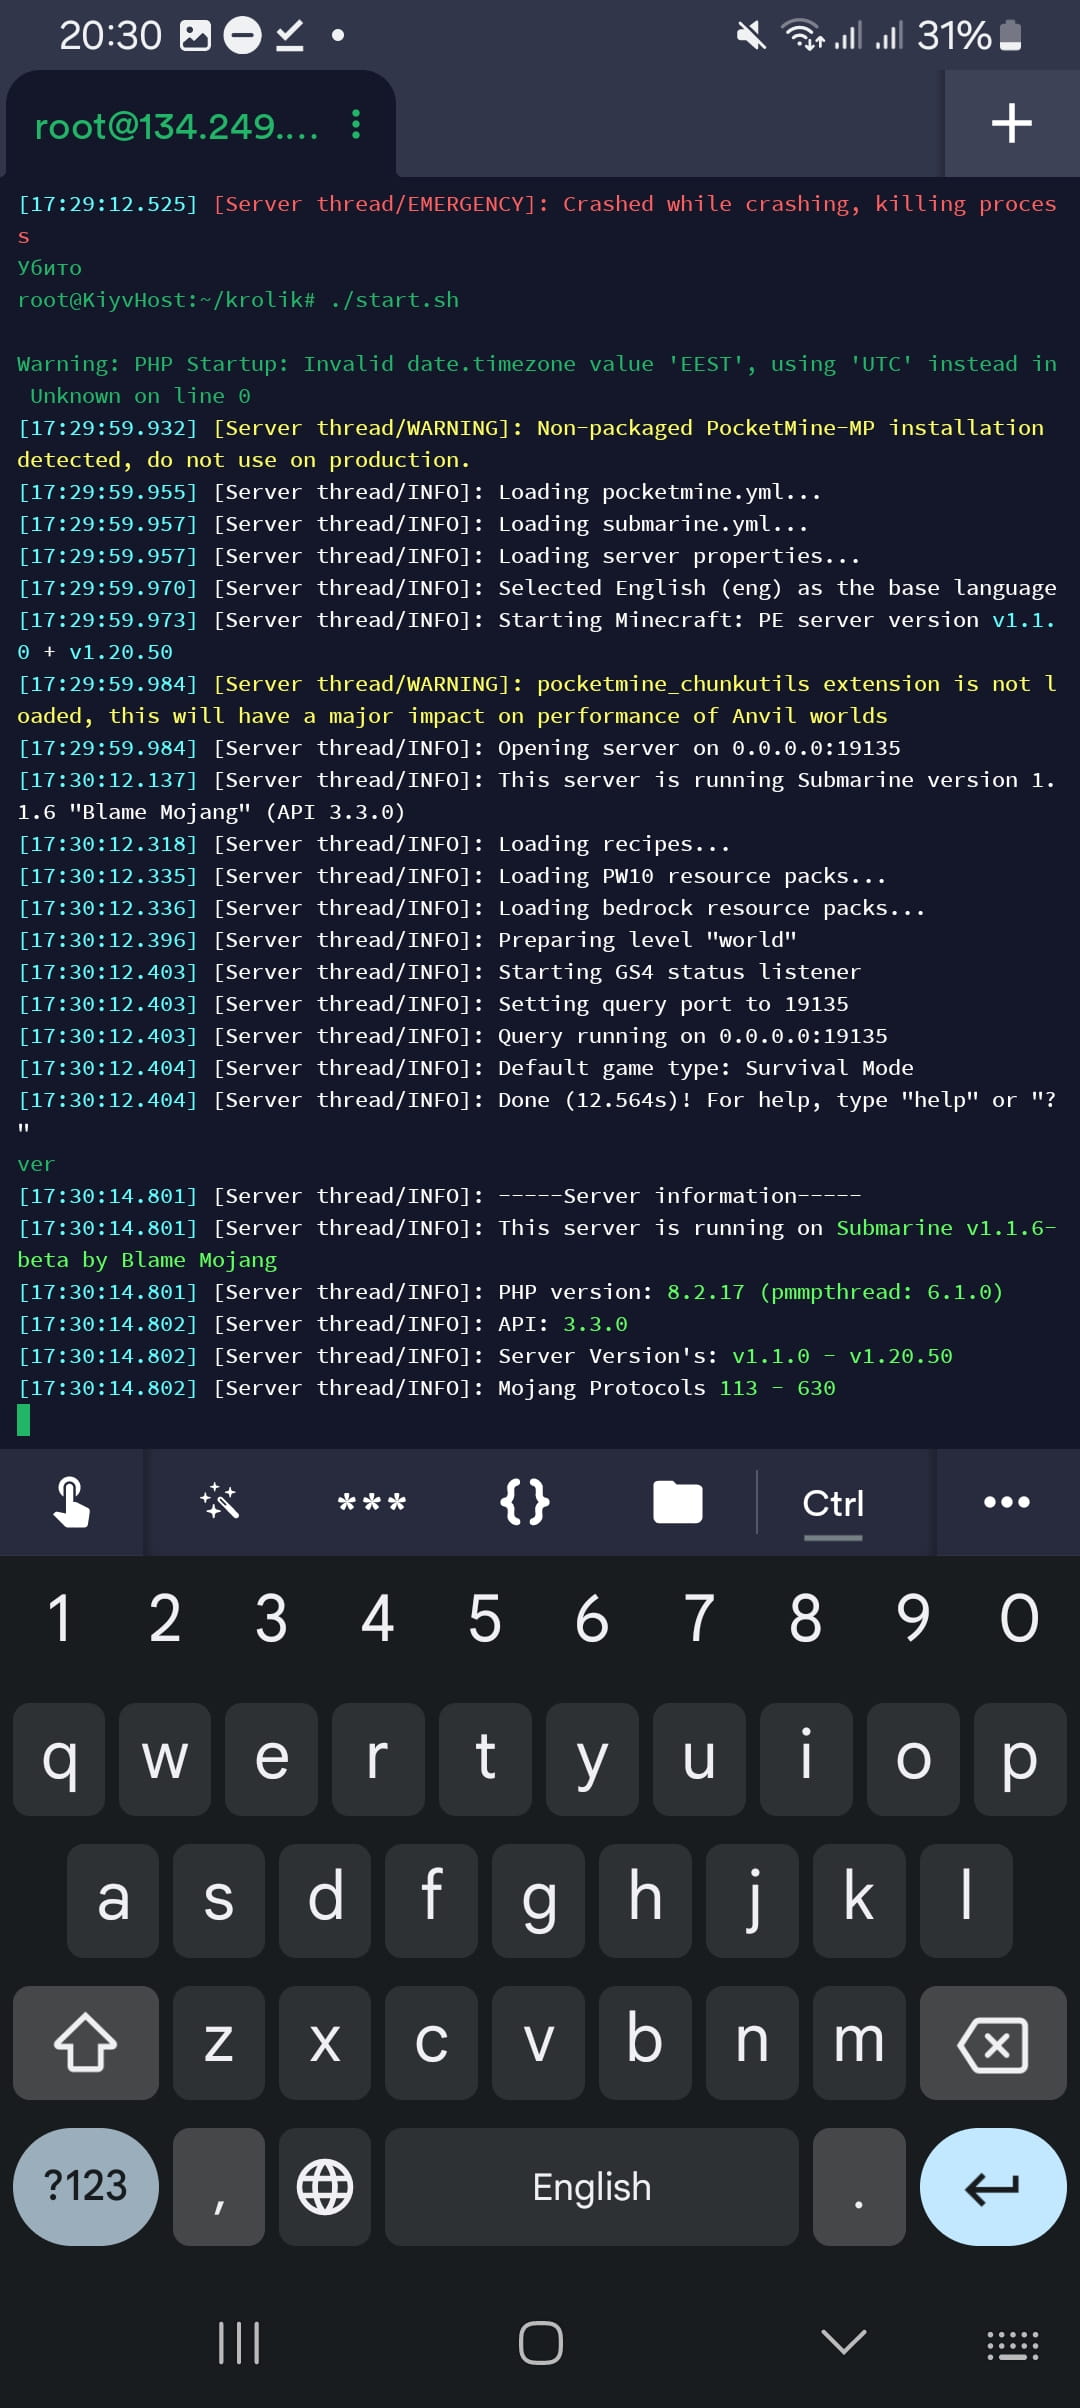Switch to the root@134.249 session tab
Screen dimensions: 1080x2408
176,127
